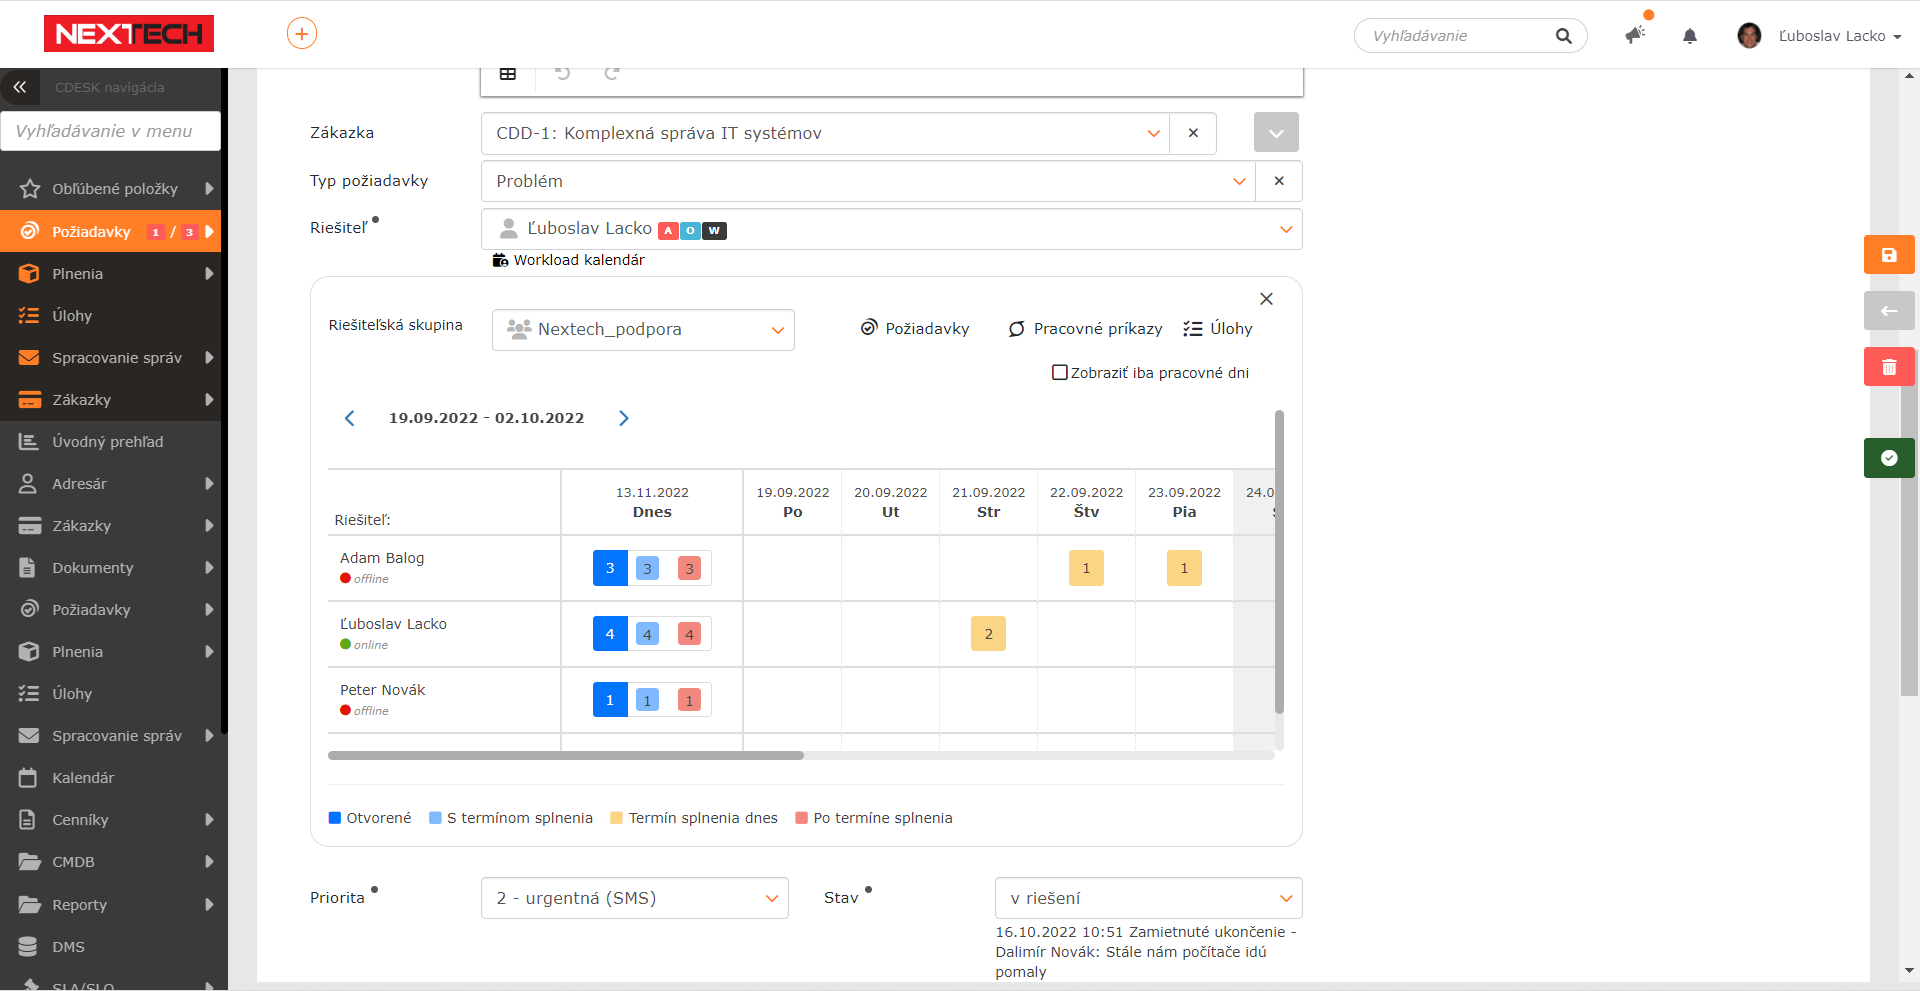1920x991 pixels.
Task: Open Úvodný prehľad in the sidebar
Action: tap(108, 442)
